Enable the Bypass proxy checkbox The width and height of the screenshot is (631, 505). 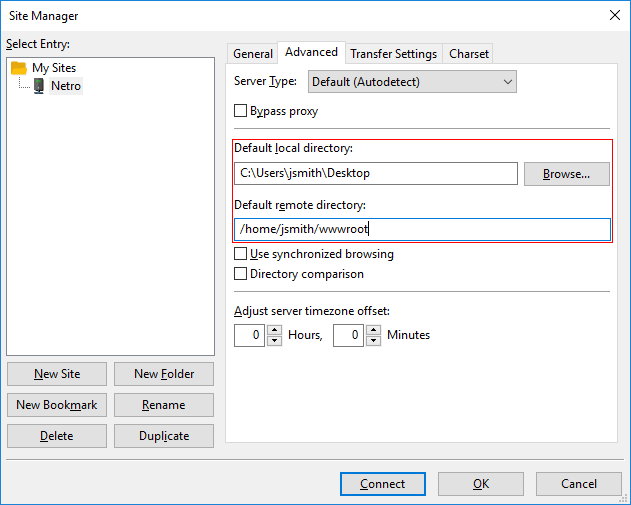point(241,111)
